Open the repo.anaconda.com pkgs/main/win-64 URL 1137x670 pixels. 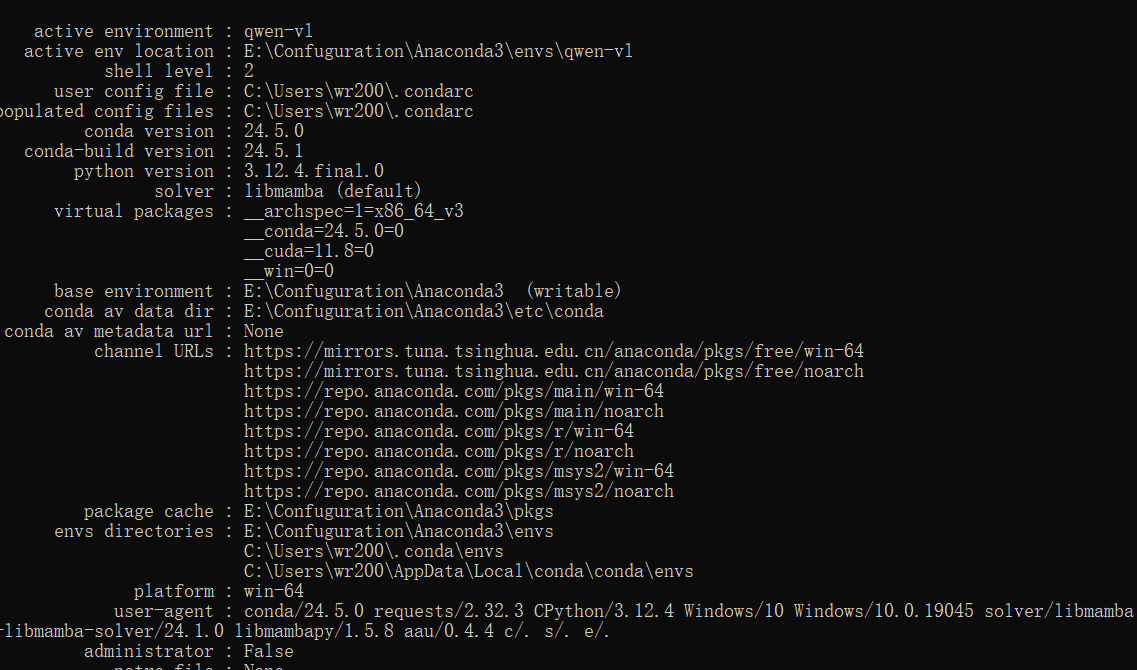point(453,392)
